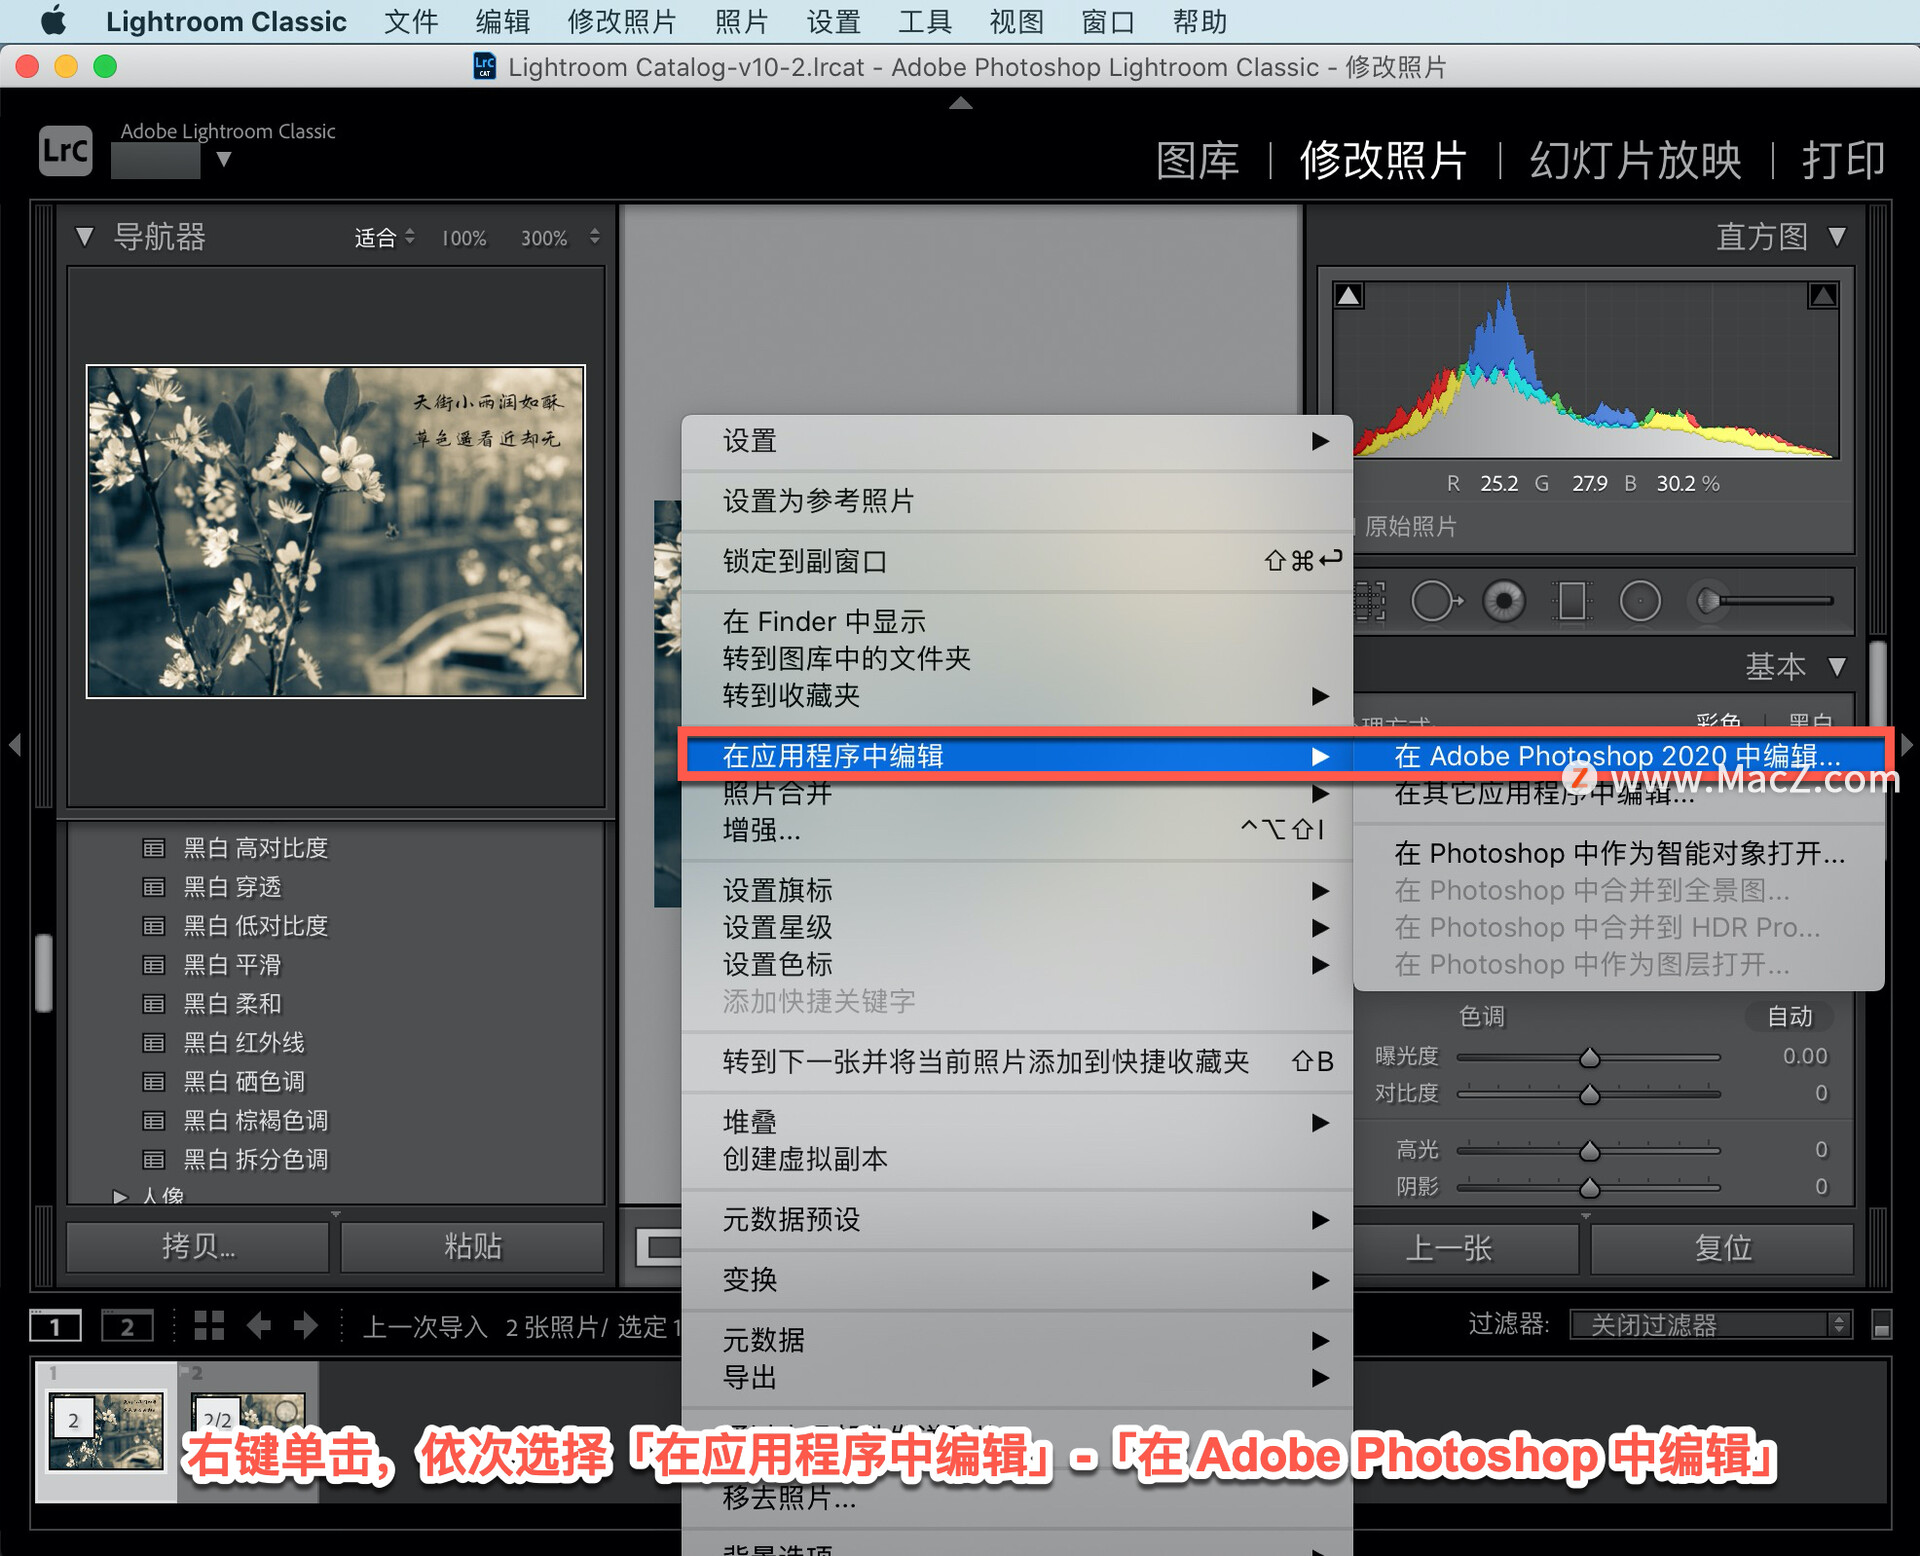1920x1556 pixels.
Task: Collapse the 直方图 panel
Action: pyautogui.click(x=1837, y=237)
